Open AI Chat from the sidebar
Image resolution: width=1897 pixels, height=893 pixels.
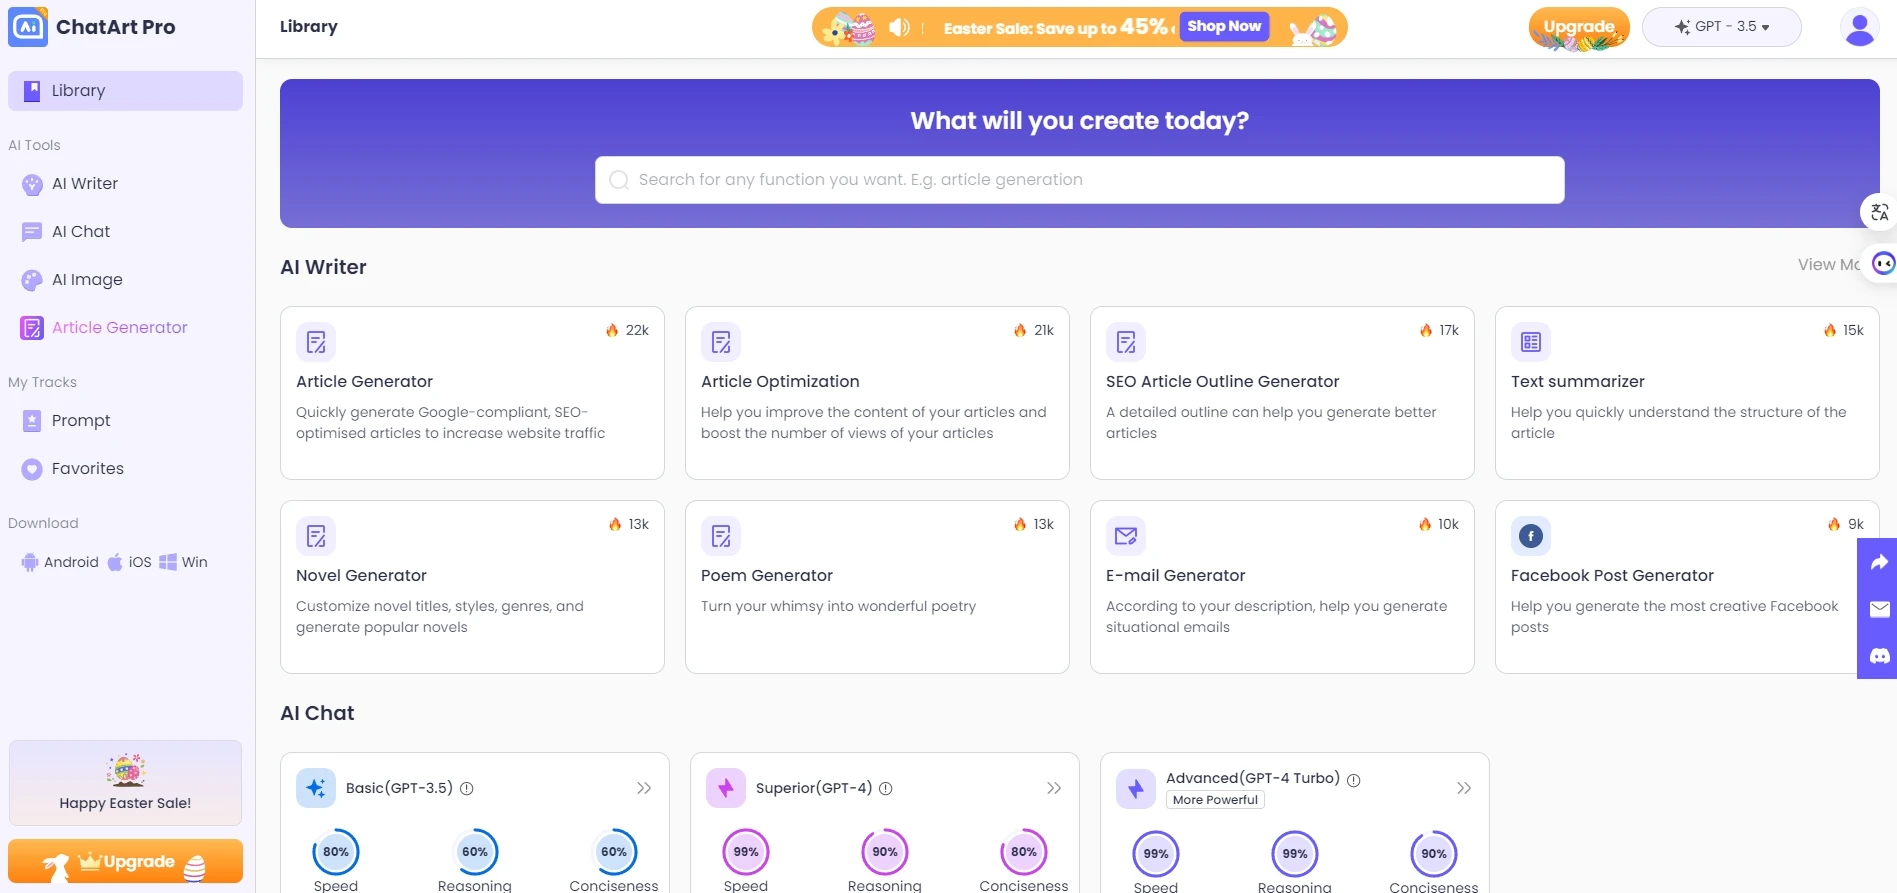(x=83, y=231)
